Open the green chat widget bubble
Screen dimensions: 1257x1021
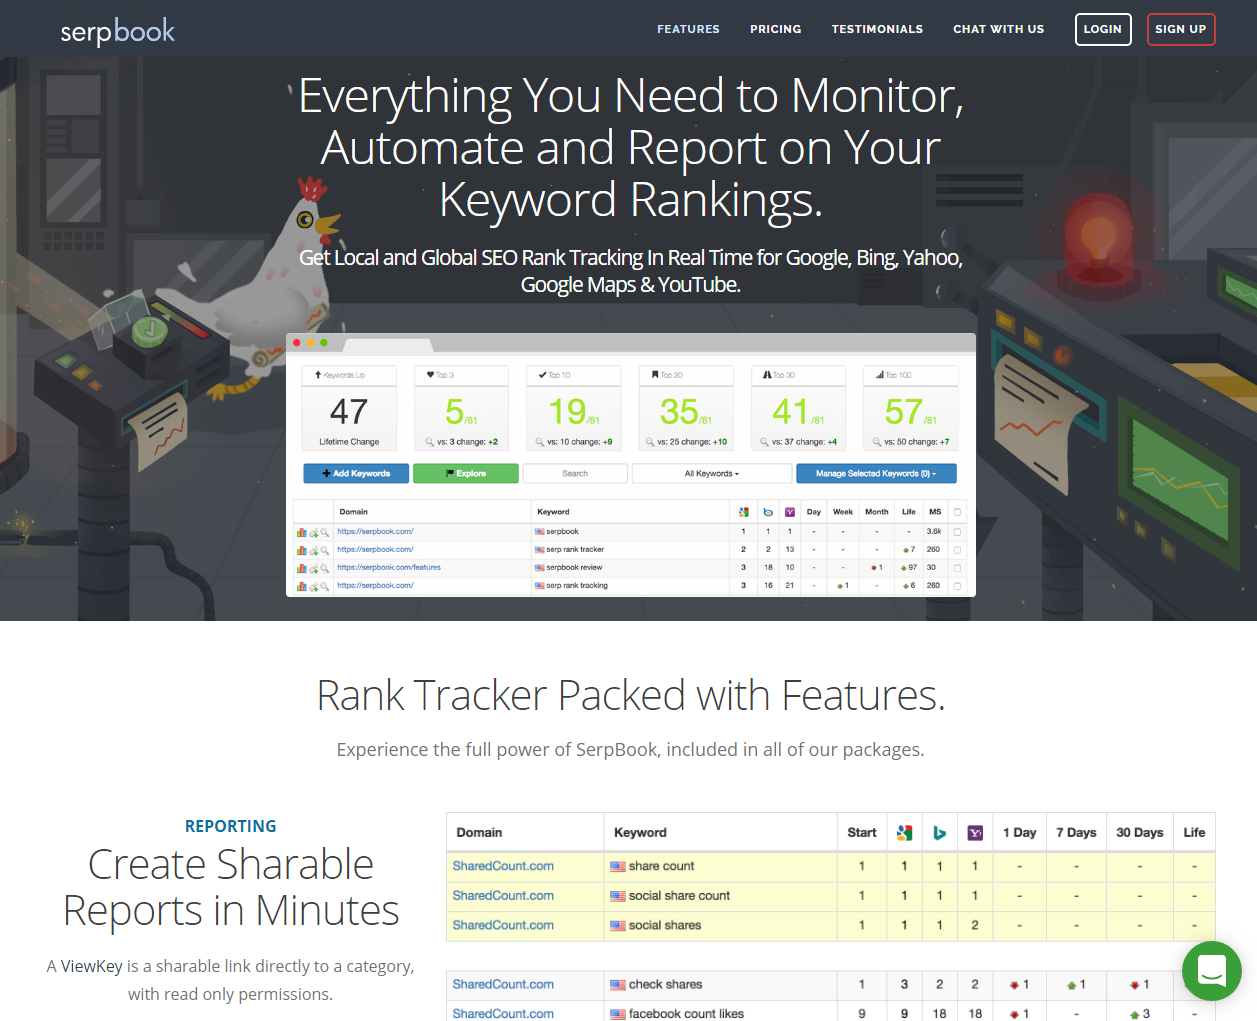(x=1212, y=971)
